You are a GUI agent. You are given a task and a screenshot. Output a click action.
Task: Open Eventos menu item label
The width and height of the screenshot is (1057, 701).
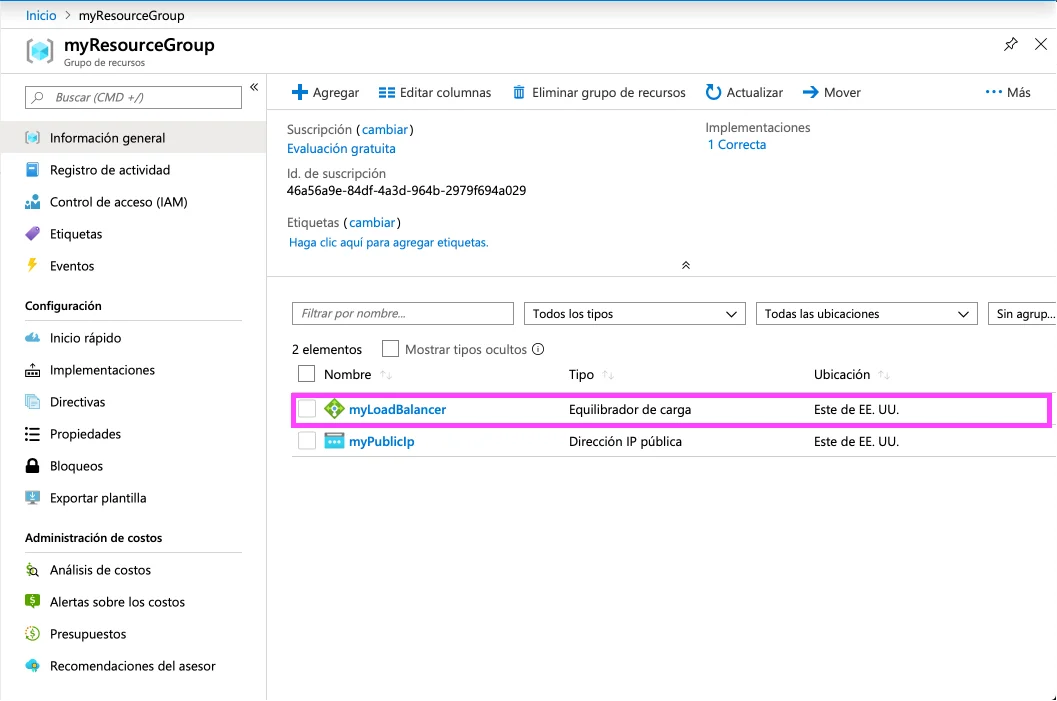72,266
